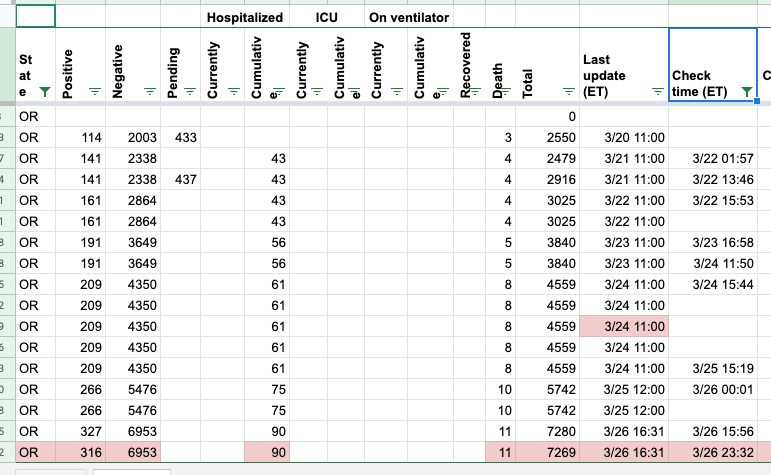Open the Death column filter
771x475 pixels.
(505, 91)
